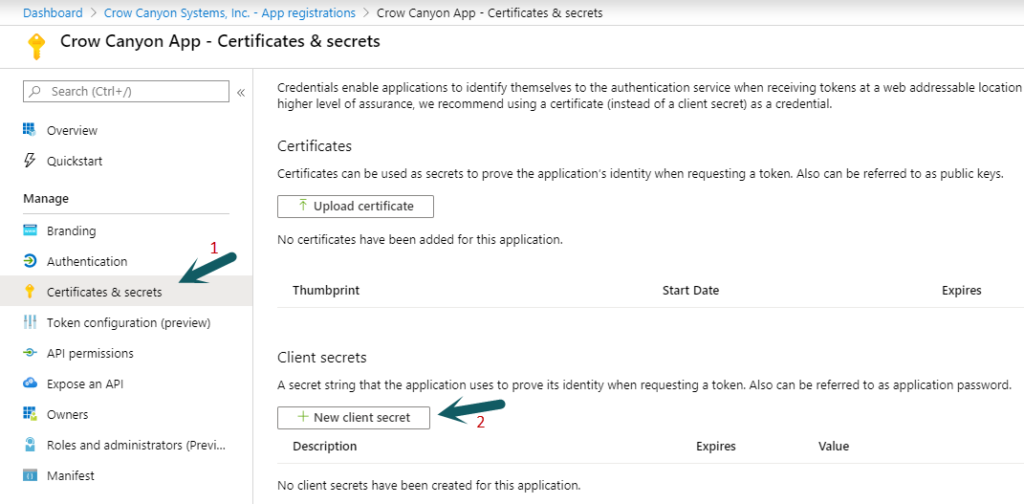Screen dimensions: 1024x504
Task: Focus the sidebar Search field
Action: coord(126,91)
